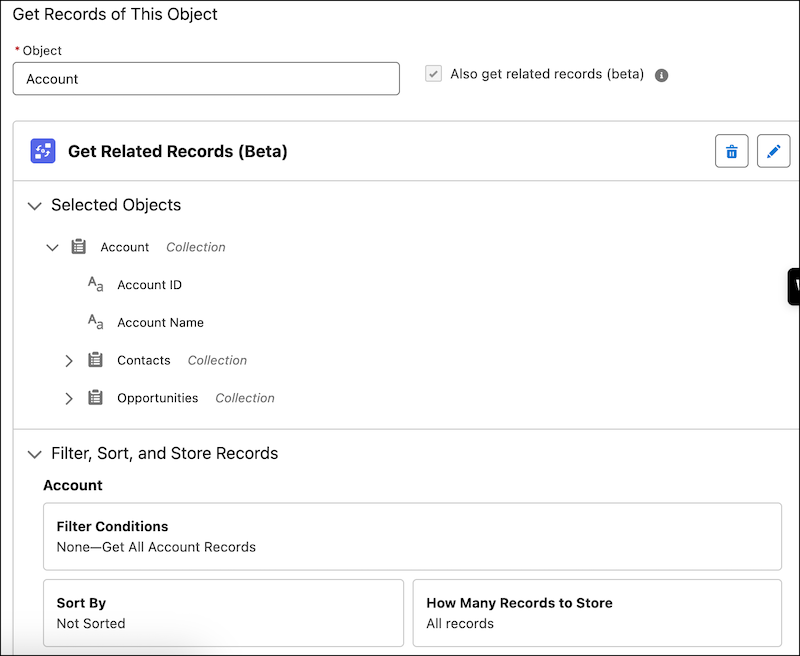Click the pencil edit icon button
Screen dimensions: 800x656
tap(773, 151)
